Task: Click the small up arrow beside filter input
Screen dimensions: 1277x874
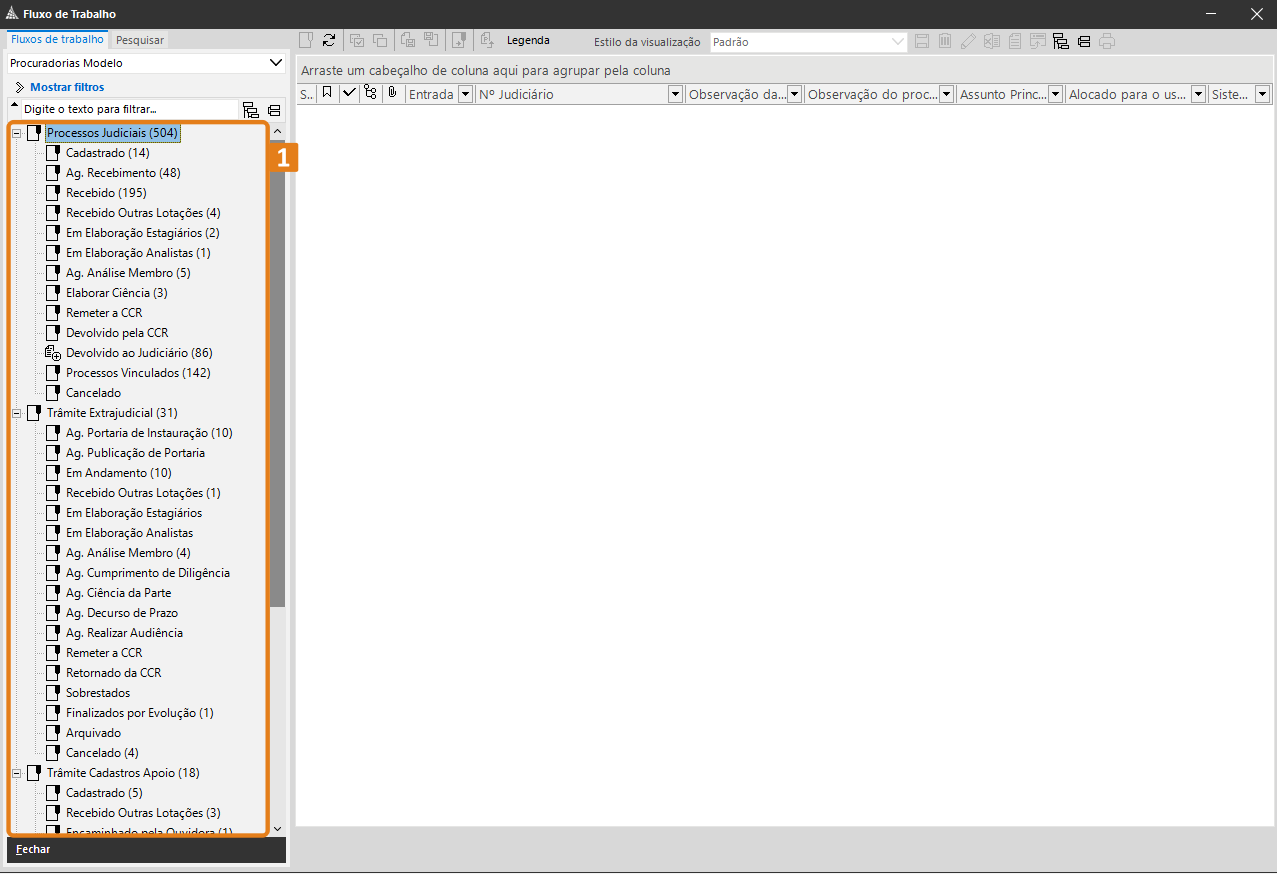Action: pos(14,105)
